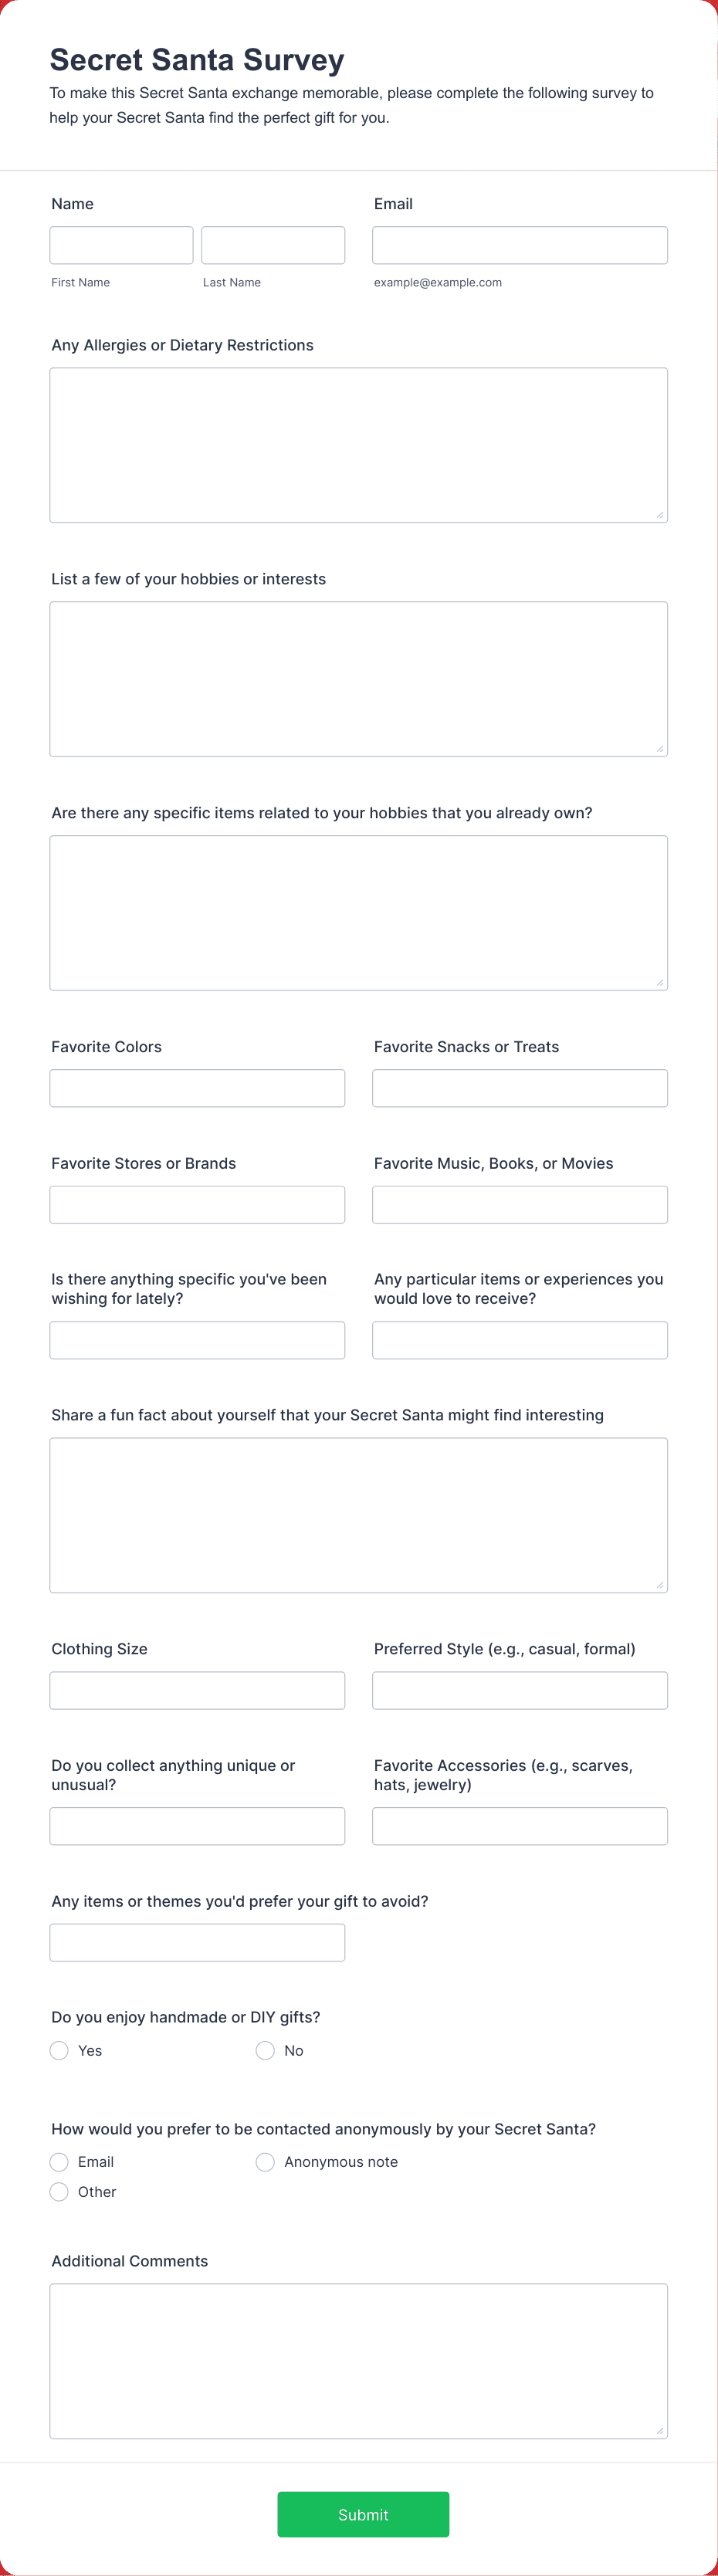718x2576 pixels.
Task: Focus the Email address field
Action: click(x=520, y=245)
